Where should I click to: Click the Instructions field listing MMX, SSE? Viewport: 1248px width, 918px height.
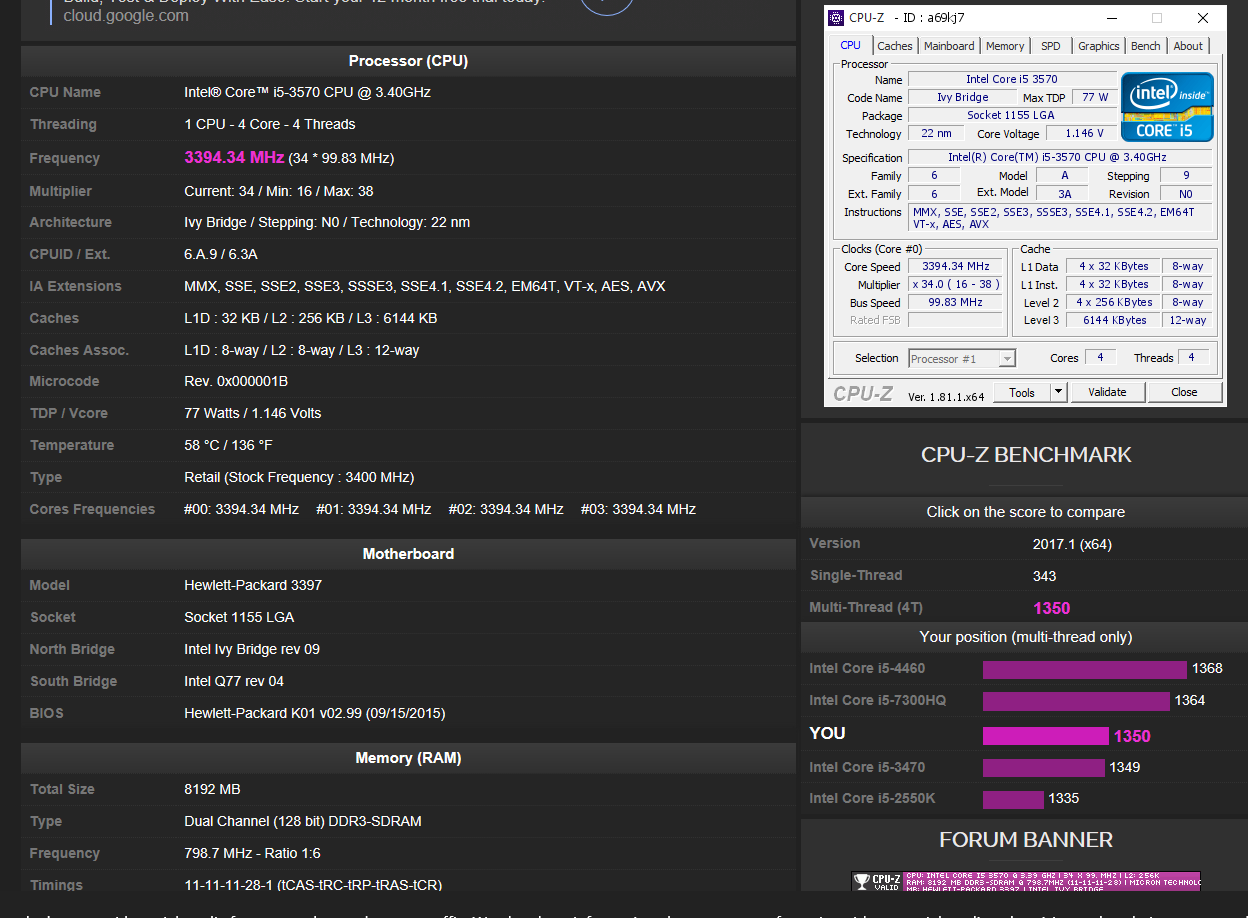click(1060, 218)
